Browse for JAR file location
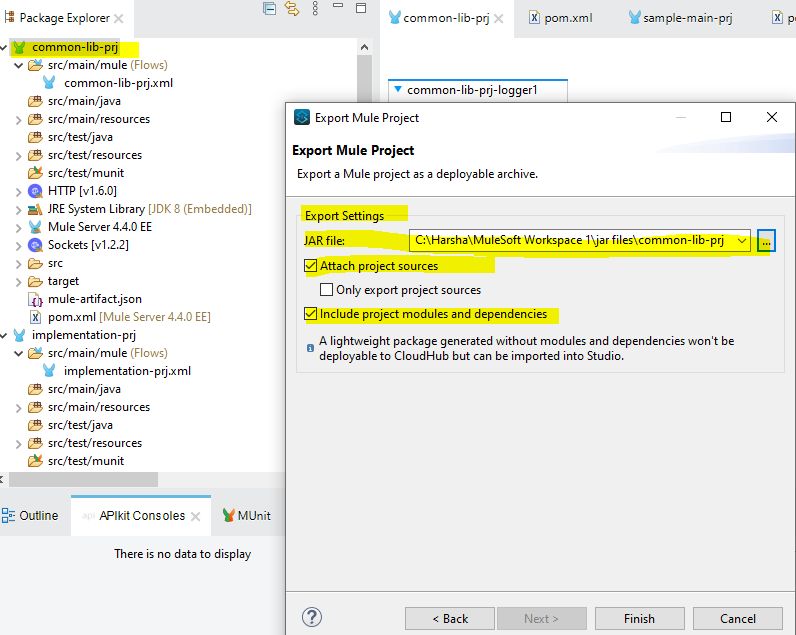This screenshot has width=796, height=635. [766, 241]
